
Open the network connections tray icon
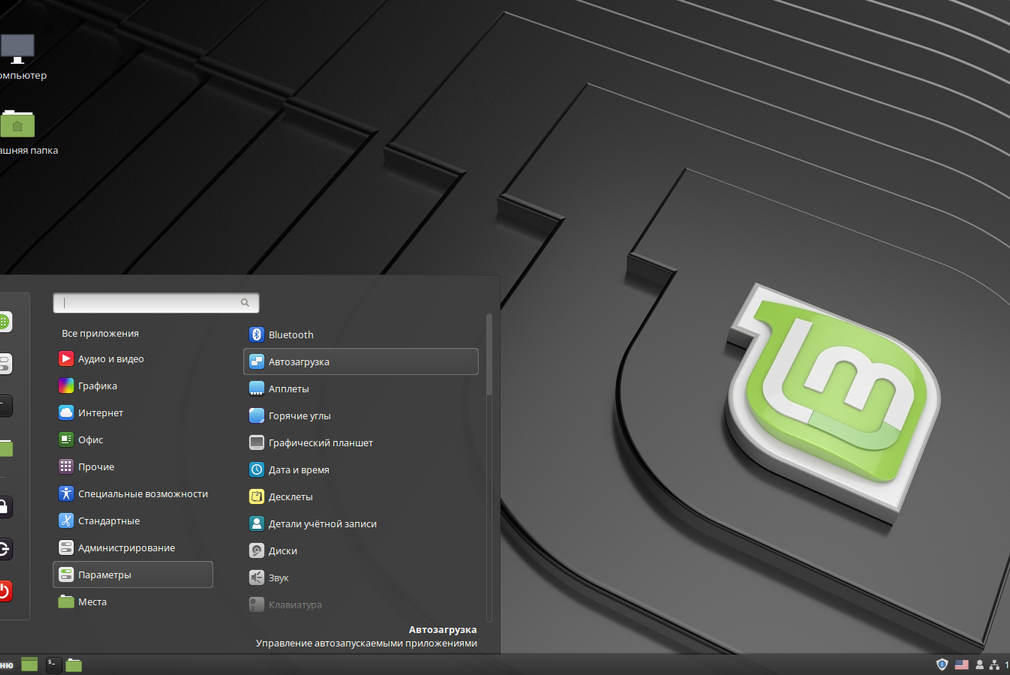click(995, 664)
